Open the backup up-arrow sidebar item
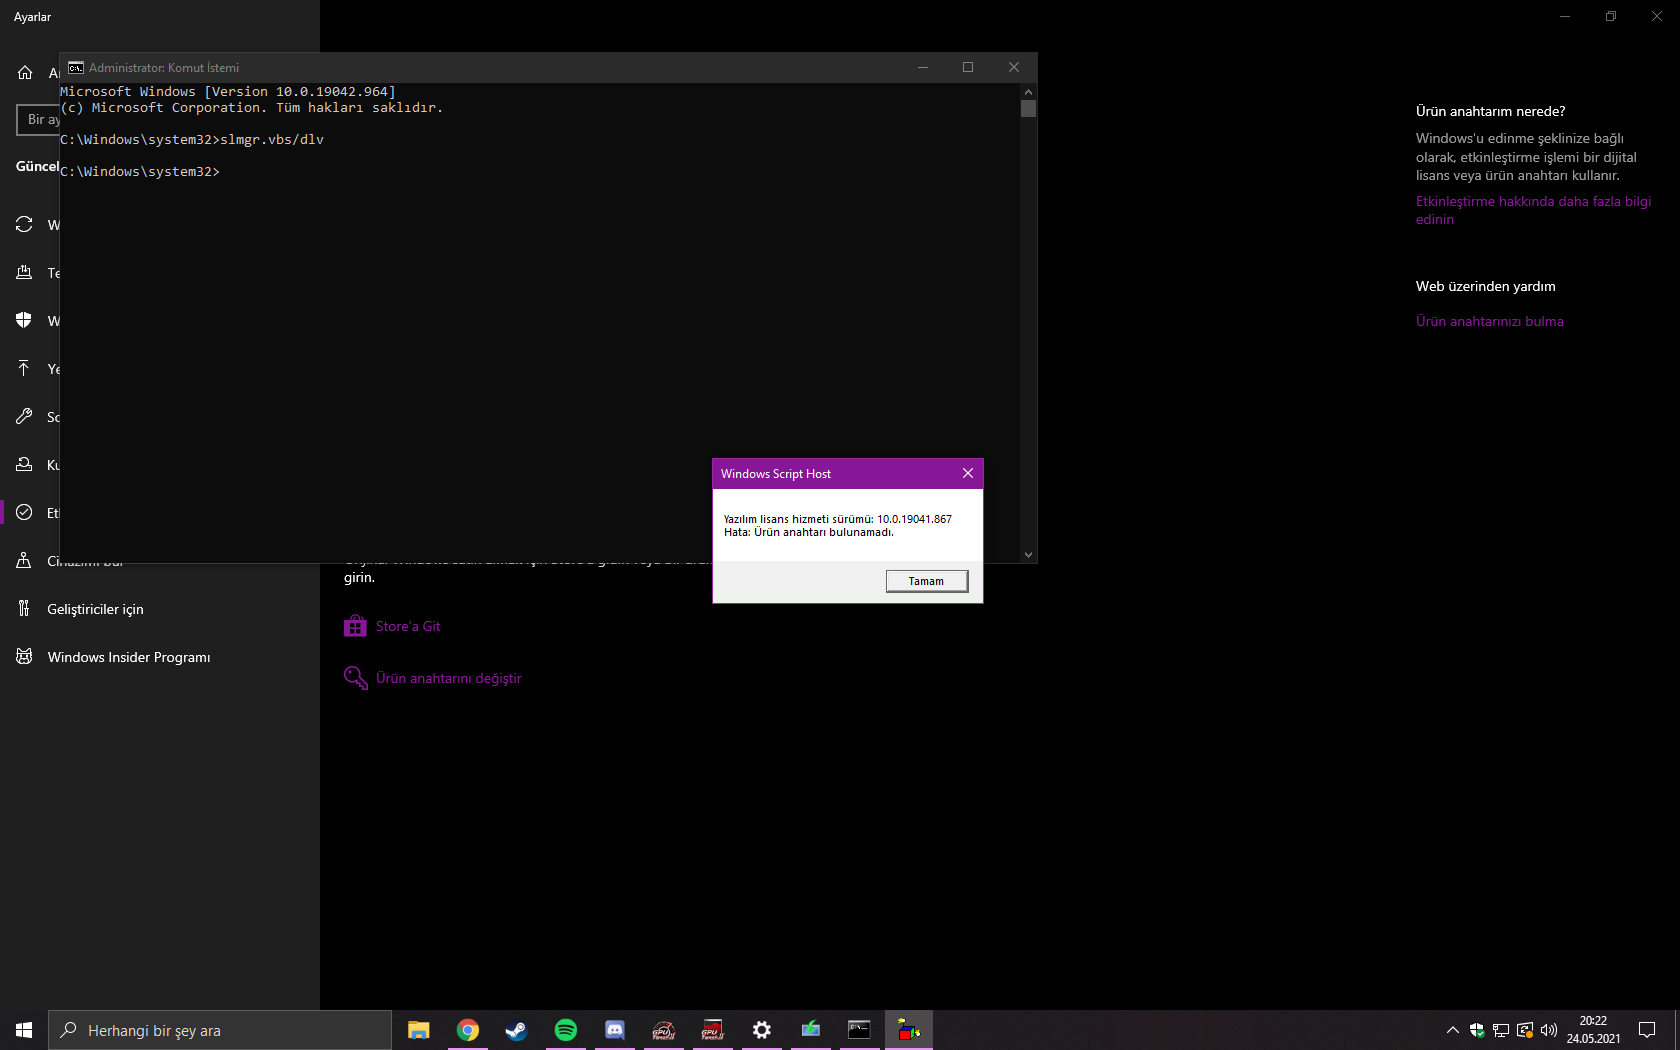Viewport: 1680px width, 1050px height. 24,369
